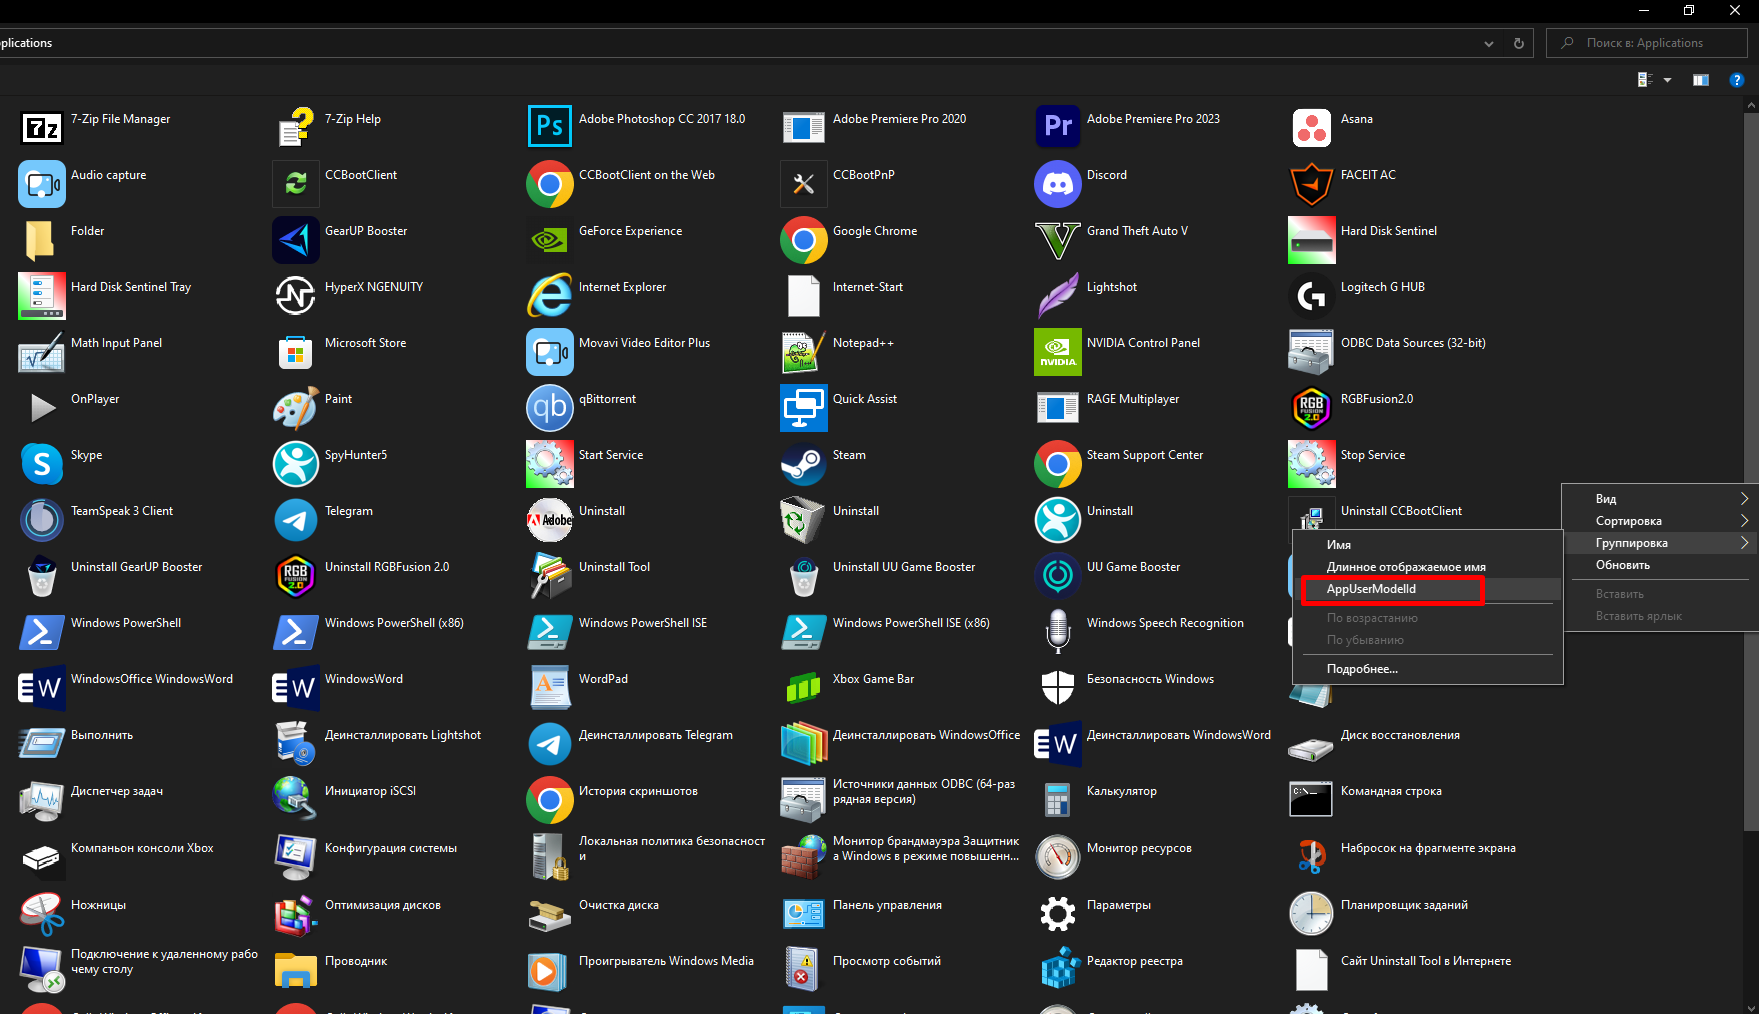The width and height of the screenshot is (1759, 1014).
Task: Select the TeamSpeak 3 Client icon
Action: click(41, 519)
